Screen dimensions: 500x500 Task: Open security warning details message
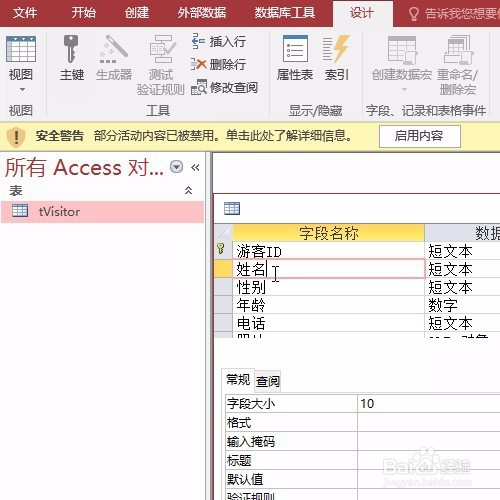[223, 136]
